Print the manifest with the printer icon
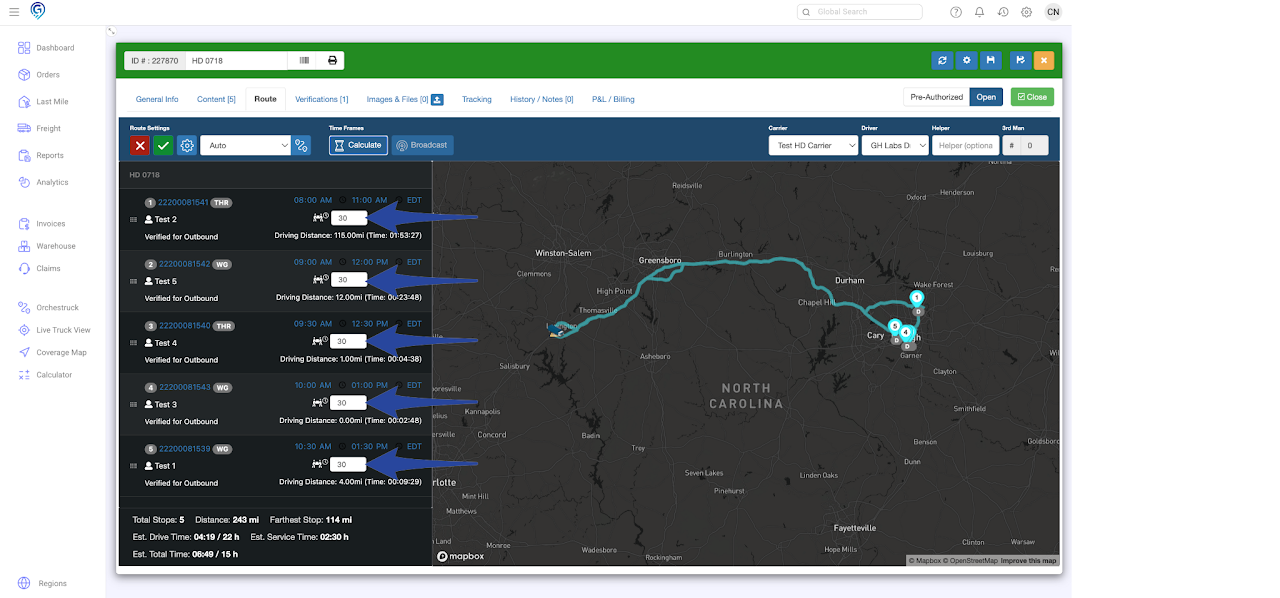 [x=332, y=61]
